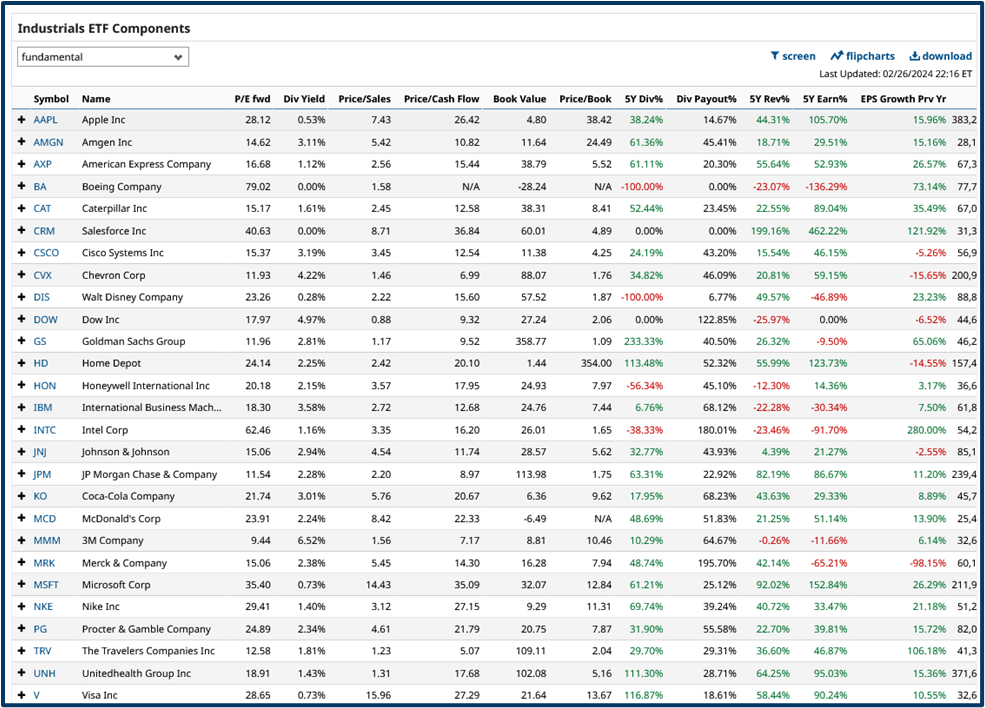This screenshot has width=985, height=708.
Task: Sort by Div Yield column header
Action: (304, 99)
